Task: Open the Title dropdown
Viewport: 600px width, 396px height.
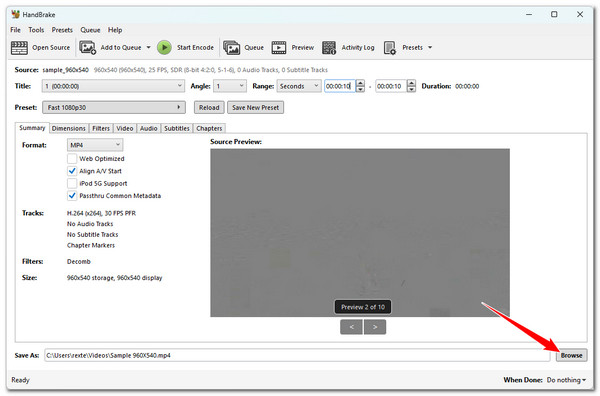Action: click(113, 86)
